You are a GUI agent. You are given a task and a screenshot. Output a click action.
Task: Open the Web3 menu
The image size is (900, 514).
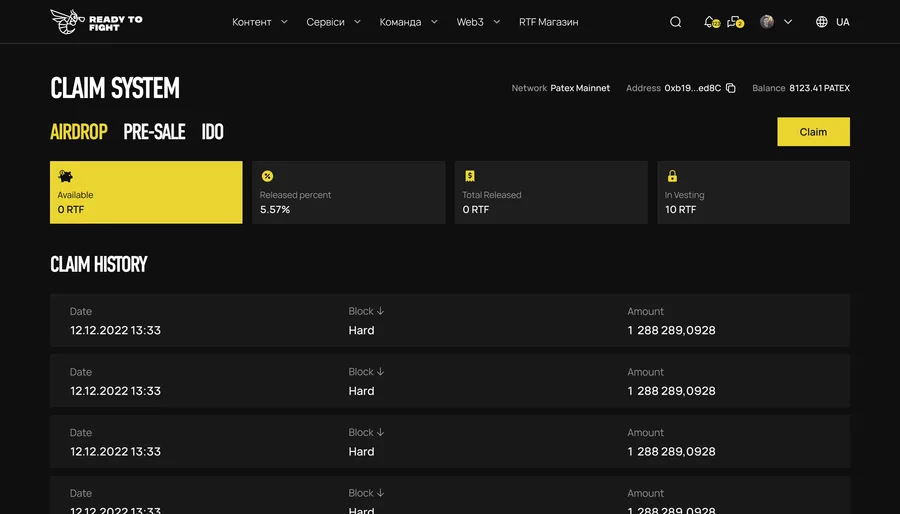(470, 22)
